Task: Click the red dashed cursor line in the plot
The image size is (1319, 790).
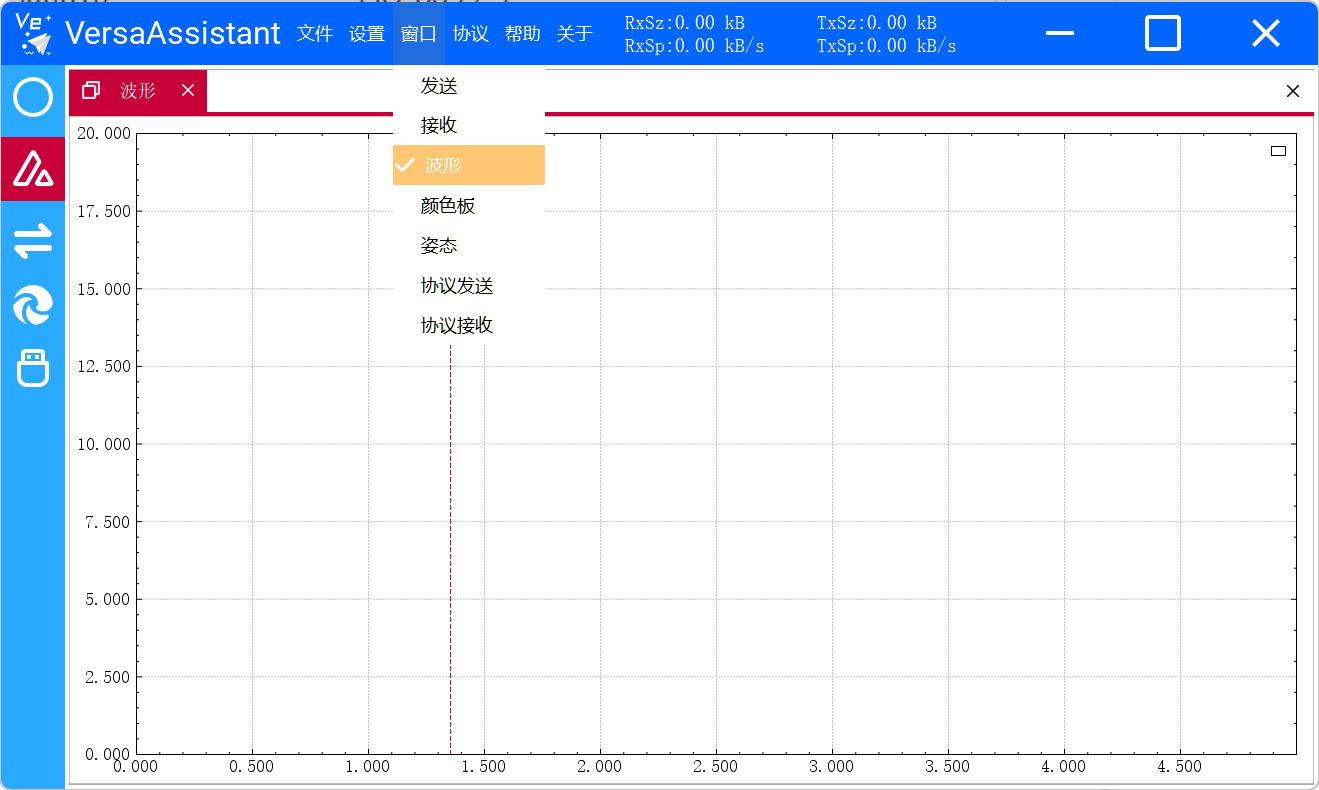Action: [x=450, y=550]
